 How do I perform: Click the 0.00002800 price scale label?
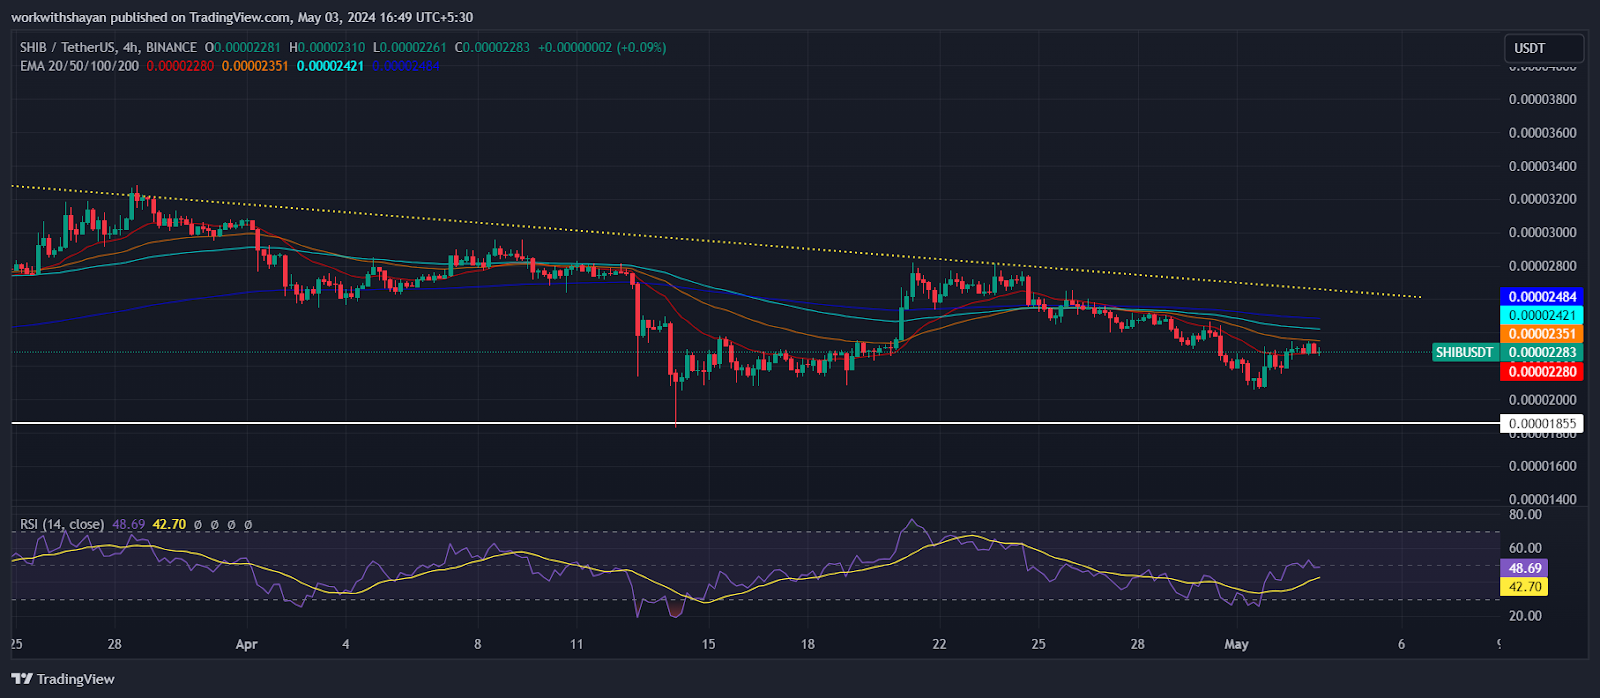point(1542,266)
